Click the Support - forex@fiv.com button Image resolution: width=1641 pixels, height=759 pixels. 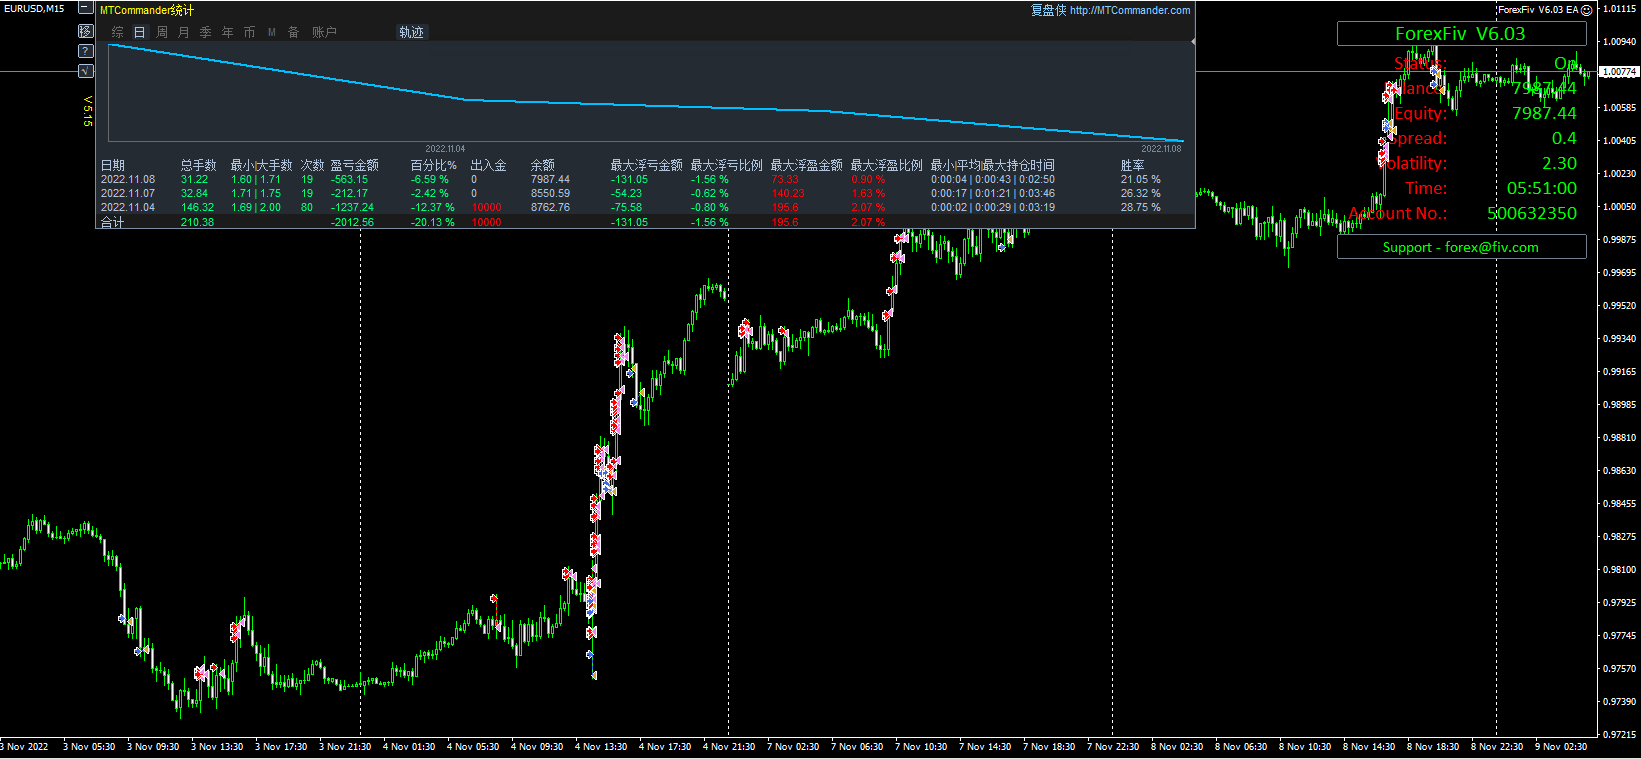click(x=1461, y=247)
